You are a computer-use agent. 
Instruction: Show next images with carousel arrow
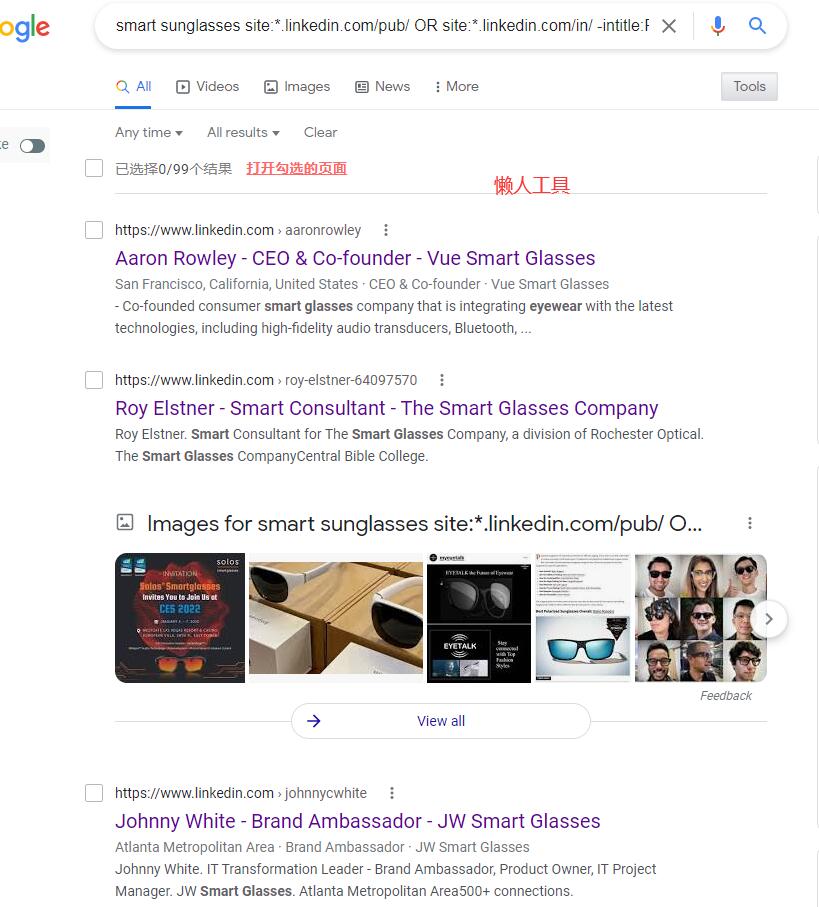click(769, 619)
